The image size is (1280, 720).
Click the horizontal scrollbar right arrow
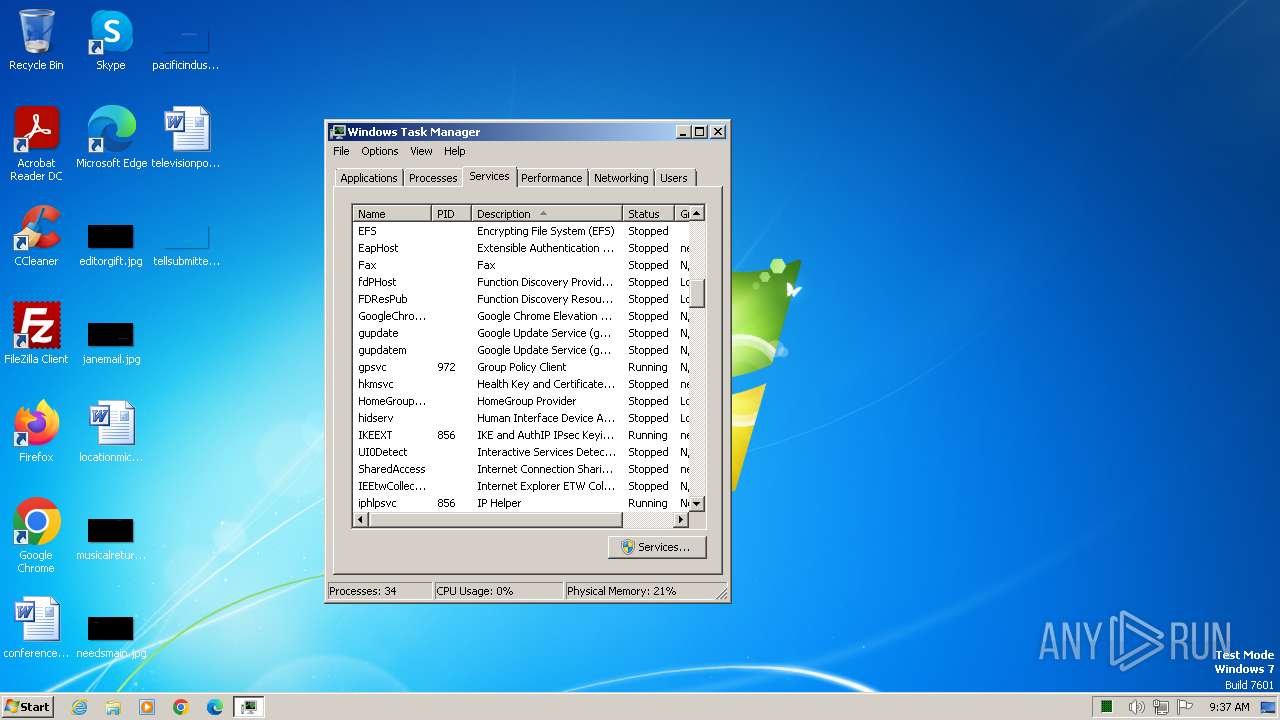[x=681, y=520]
